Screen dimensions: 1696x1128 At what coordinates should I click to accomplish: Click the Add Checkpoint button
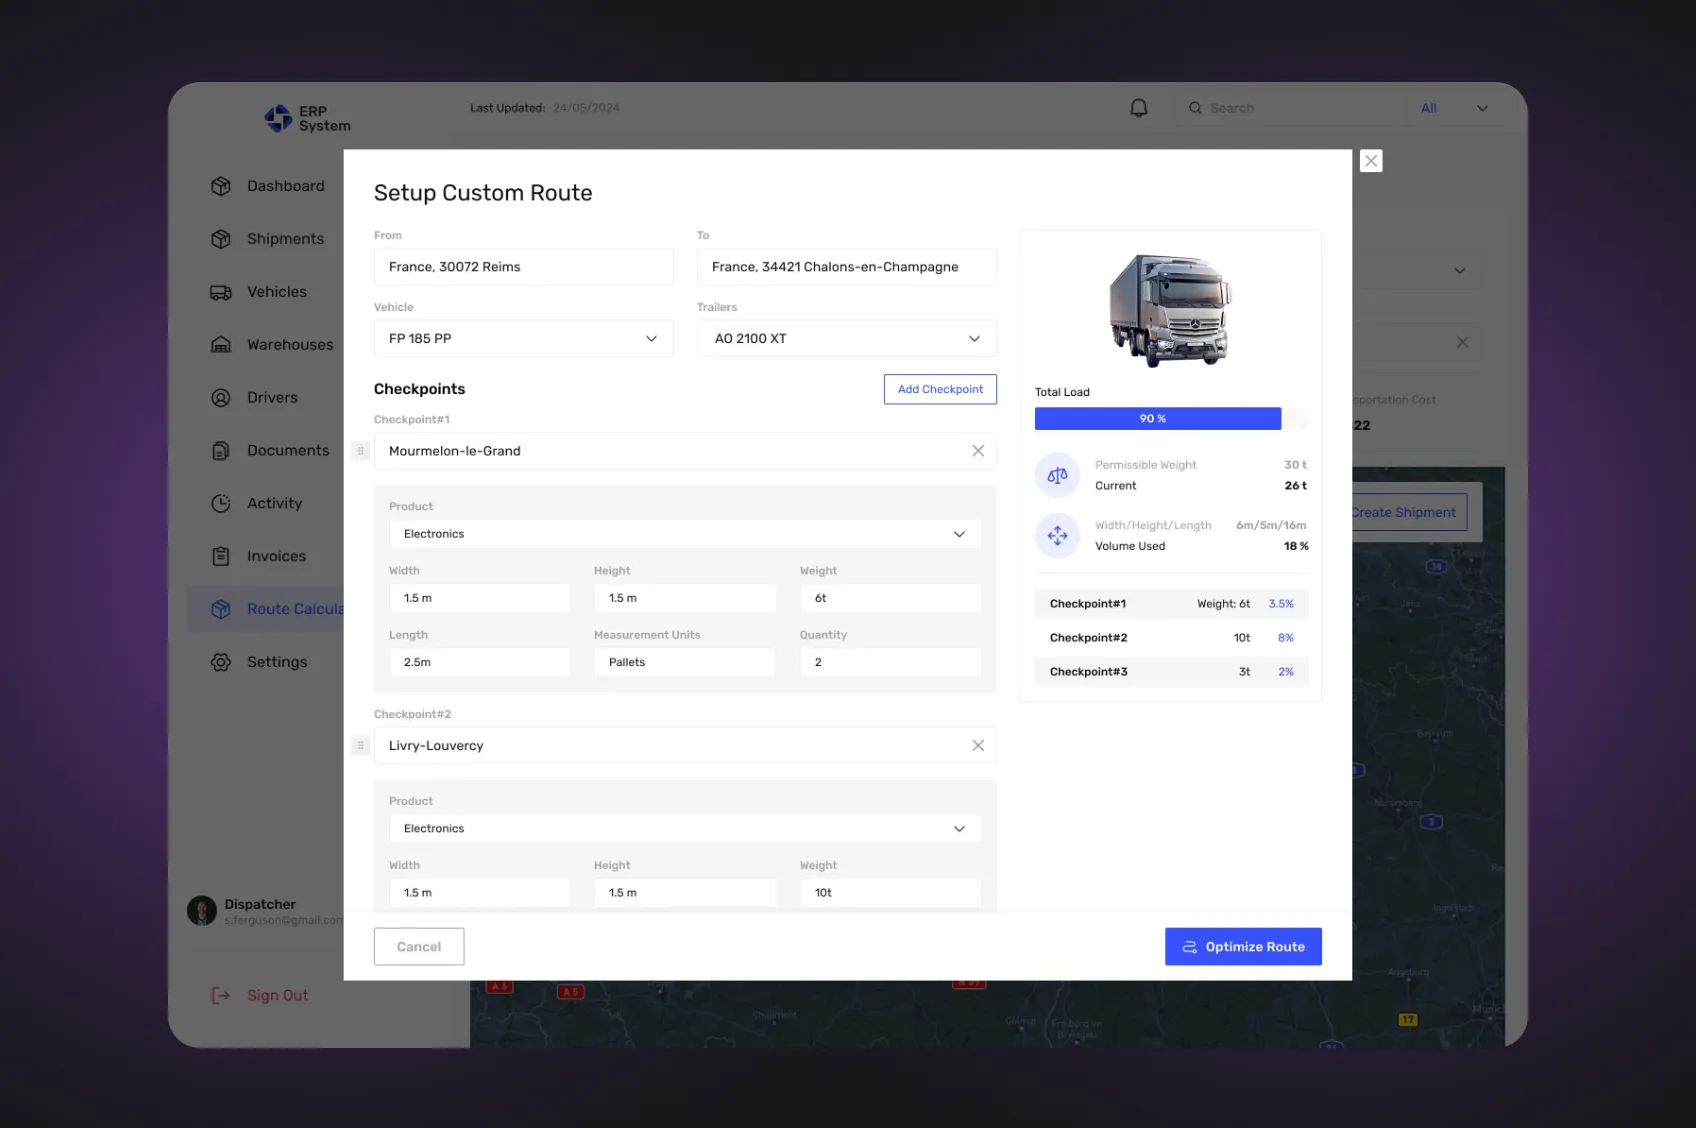939,390
